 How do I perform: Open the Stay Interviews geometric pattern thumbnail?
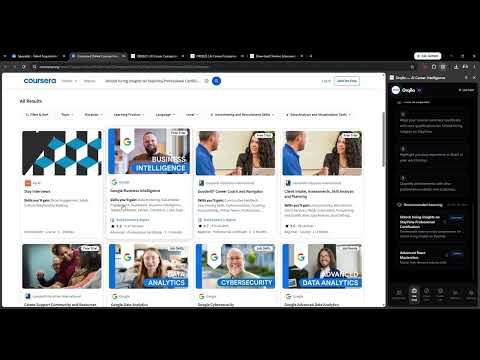pos(62,153)
